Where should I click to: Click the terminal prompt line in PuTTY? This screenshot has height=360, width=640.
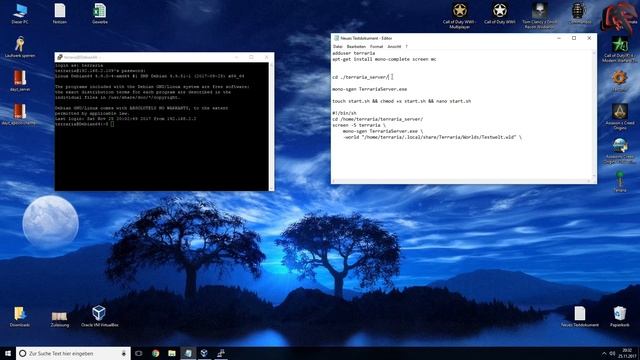click(x=84, y=124)
